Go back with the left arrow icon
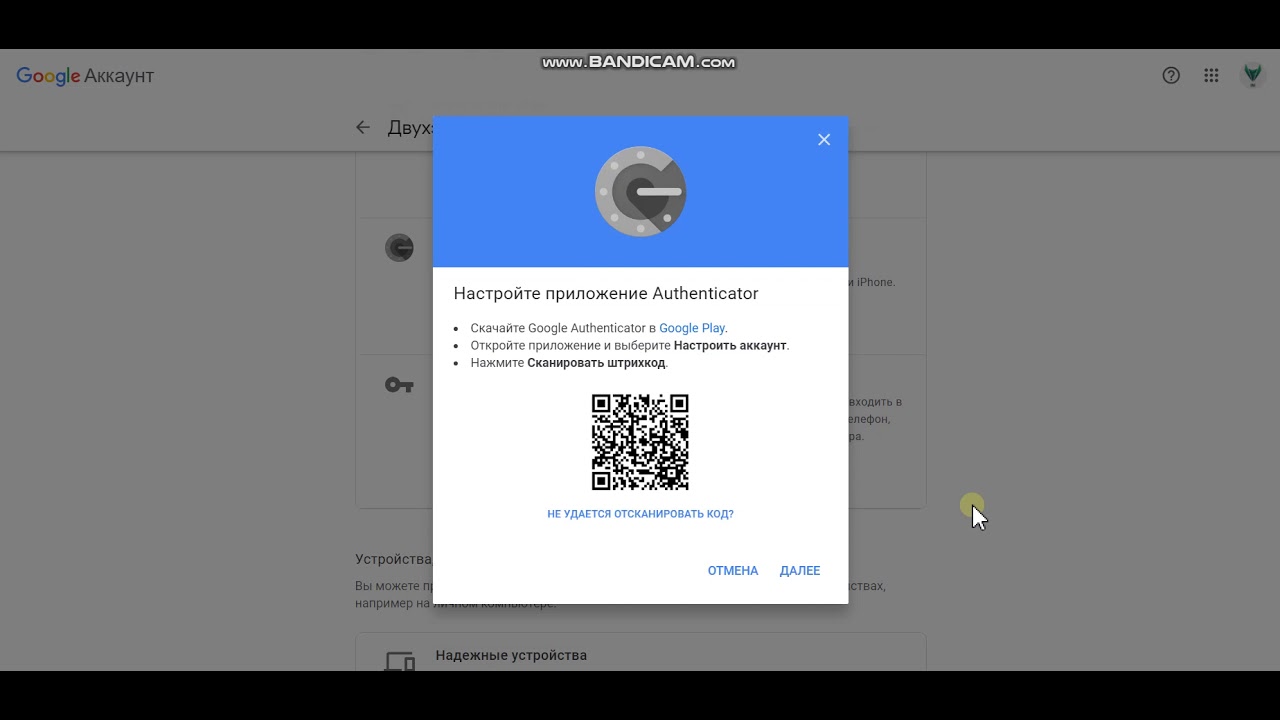Screen dimensions: 1280x720 pyautogui.click(x=363, y=128)
